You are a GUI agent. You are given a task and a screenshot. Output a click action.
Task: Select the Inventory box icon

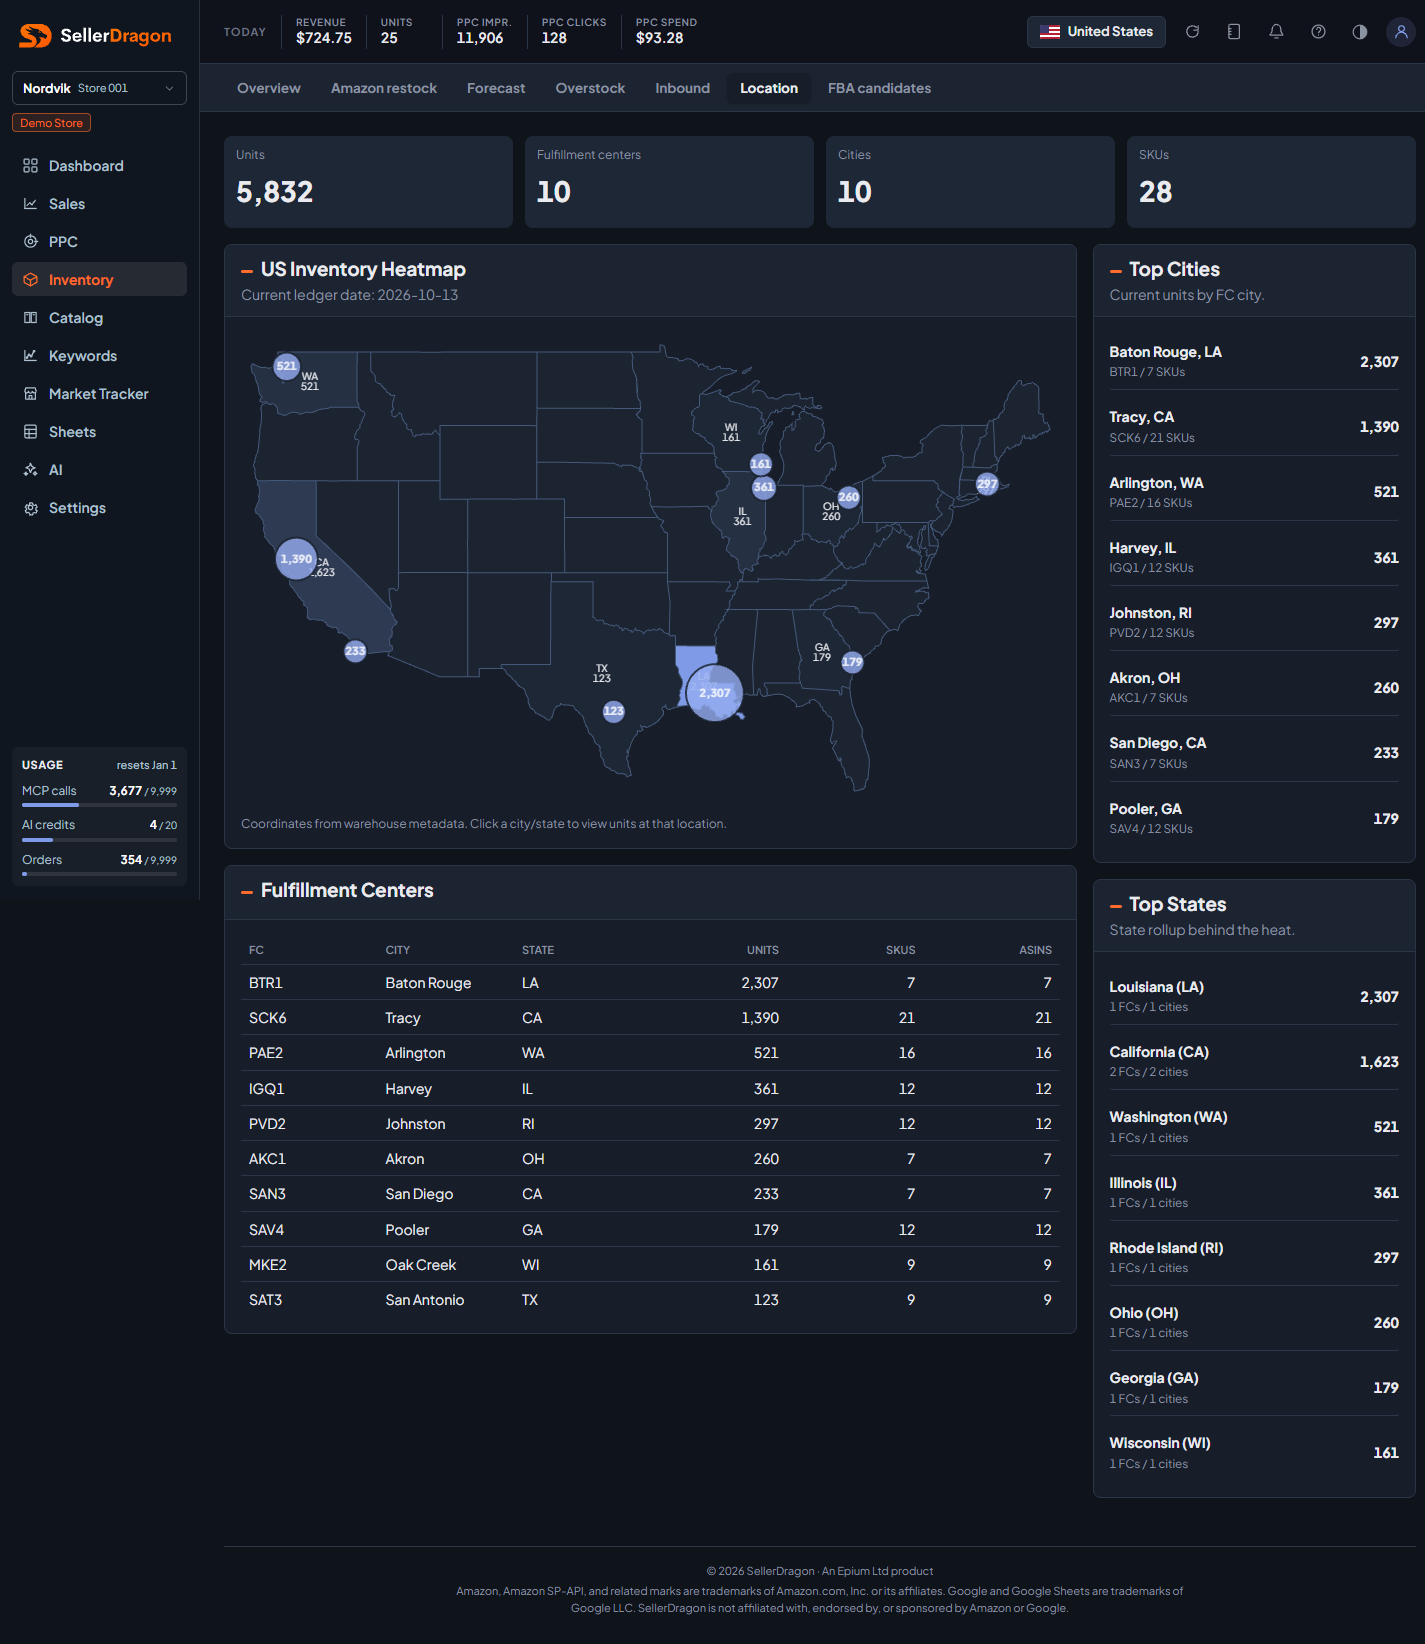click(x=31, y=280)
